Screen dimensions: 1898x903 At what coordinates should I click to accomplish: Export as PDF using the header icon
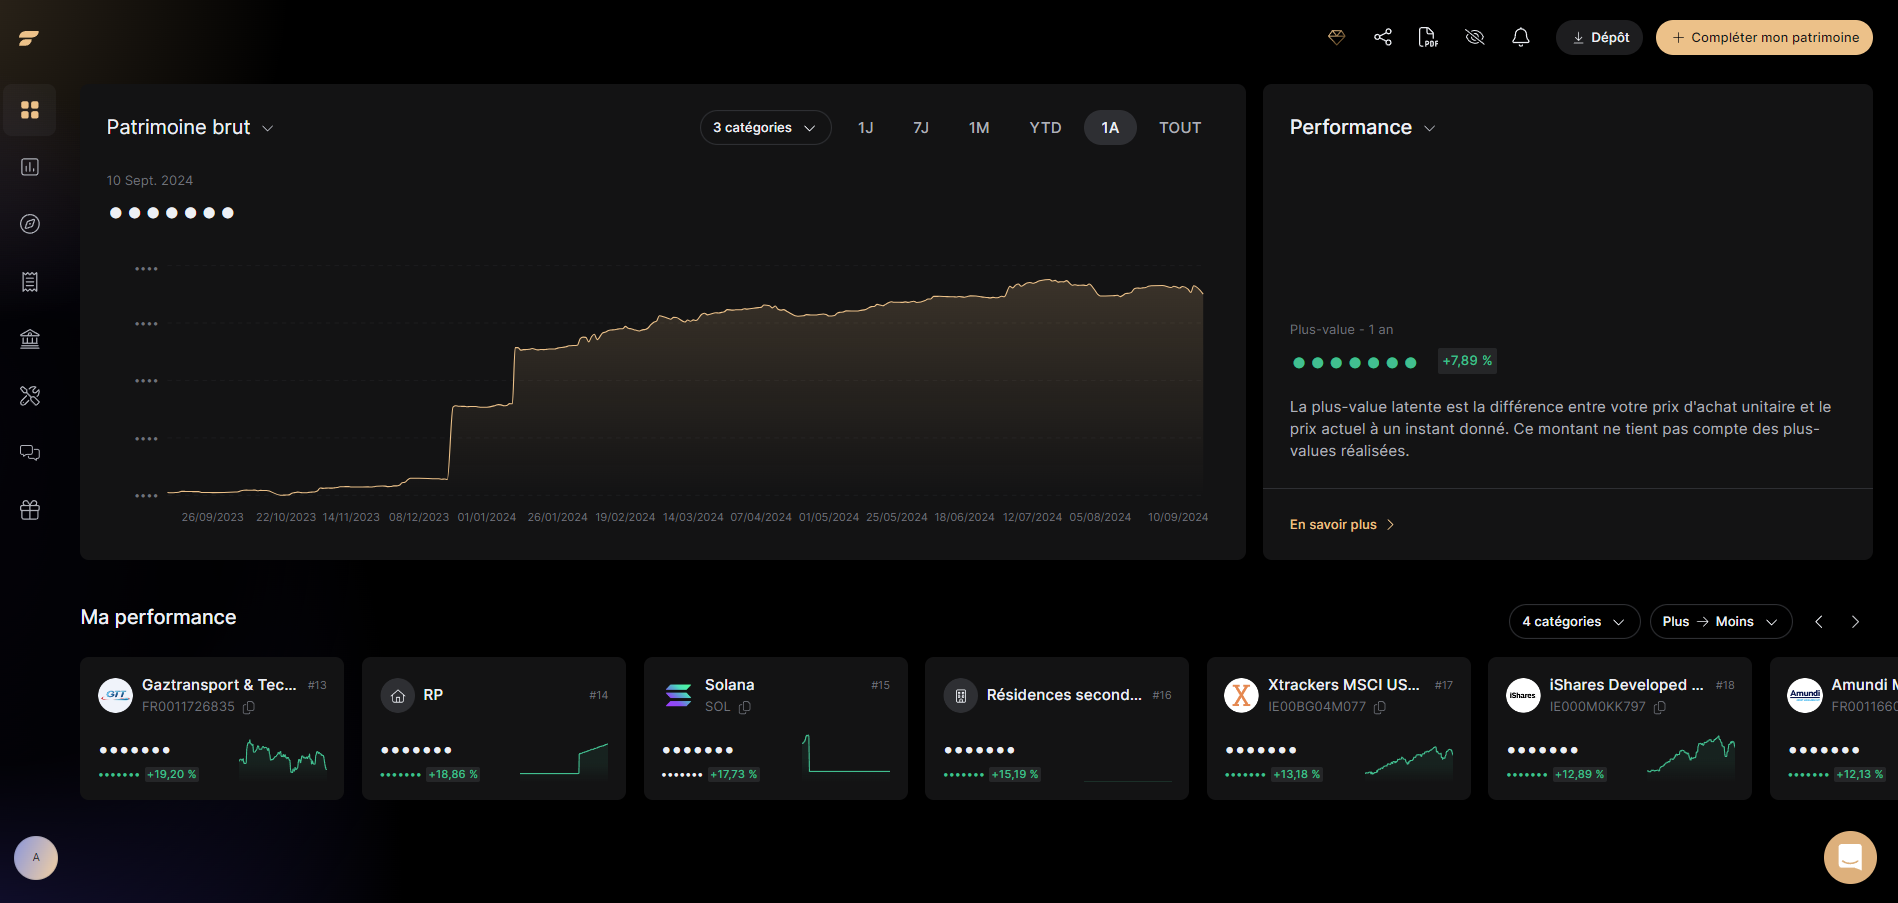pos(1428,37)
